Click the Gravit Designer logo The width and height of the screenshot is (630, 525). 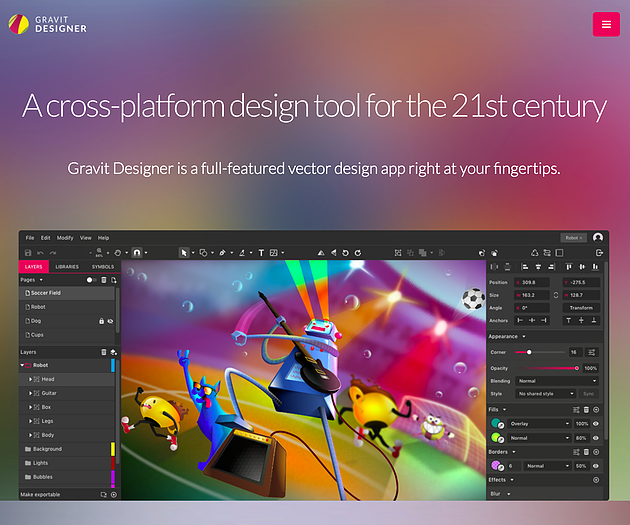tap(47, 24)
